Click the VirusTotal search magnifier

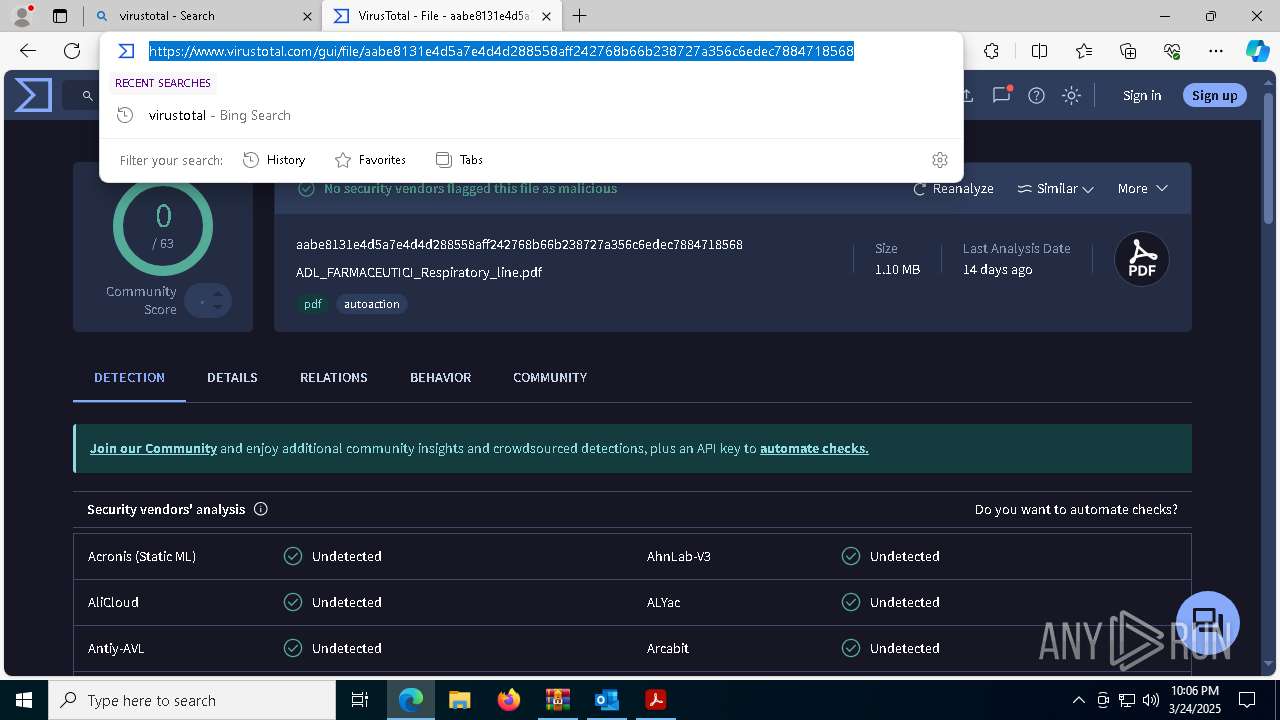(x=87, y=96)
